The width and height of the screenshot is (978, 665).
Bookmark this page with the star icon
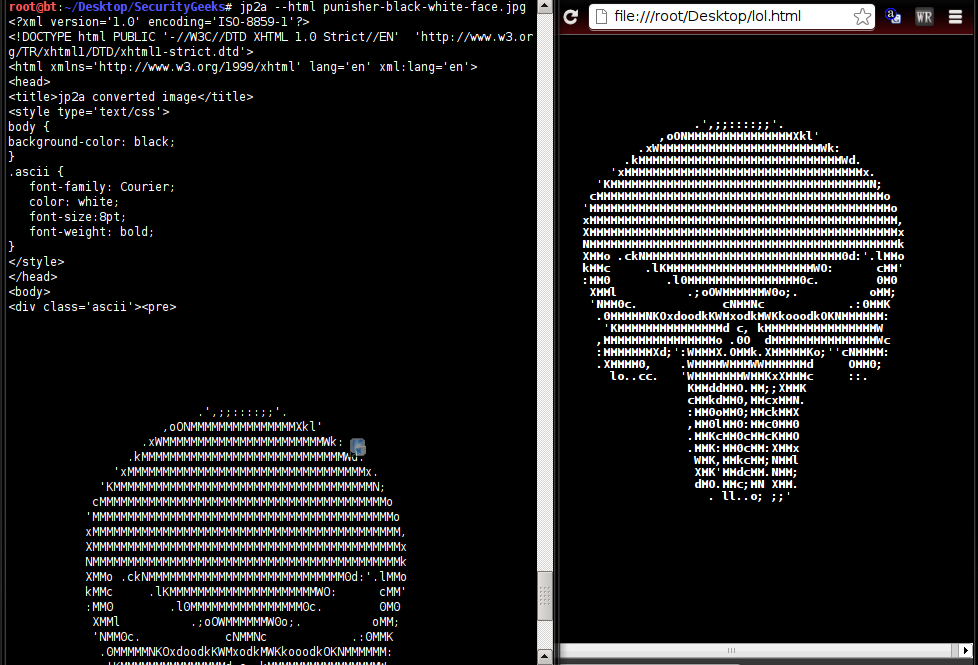point(862,17)
